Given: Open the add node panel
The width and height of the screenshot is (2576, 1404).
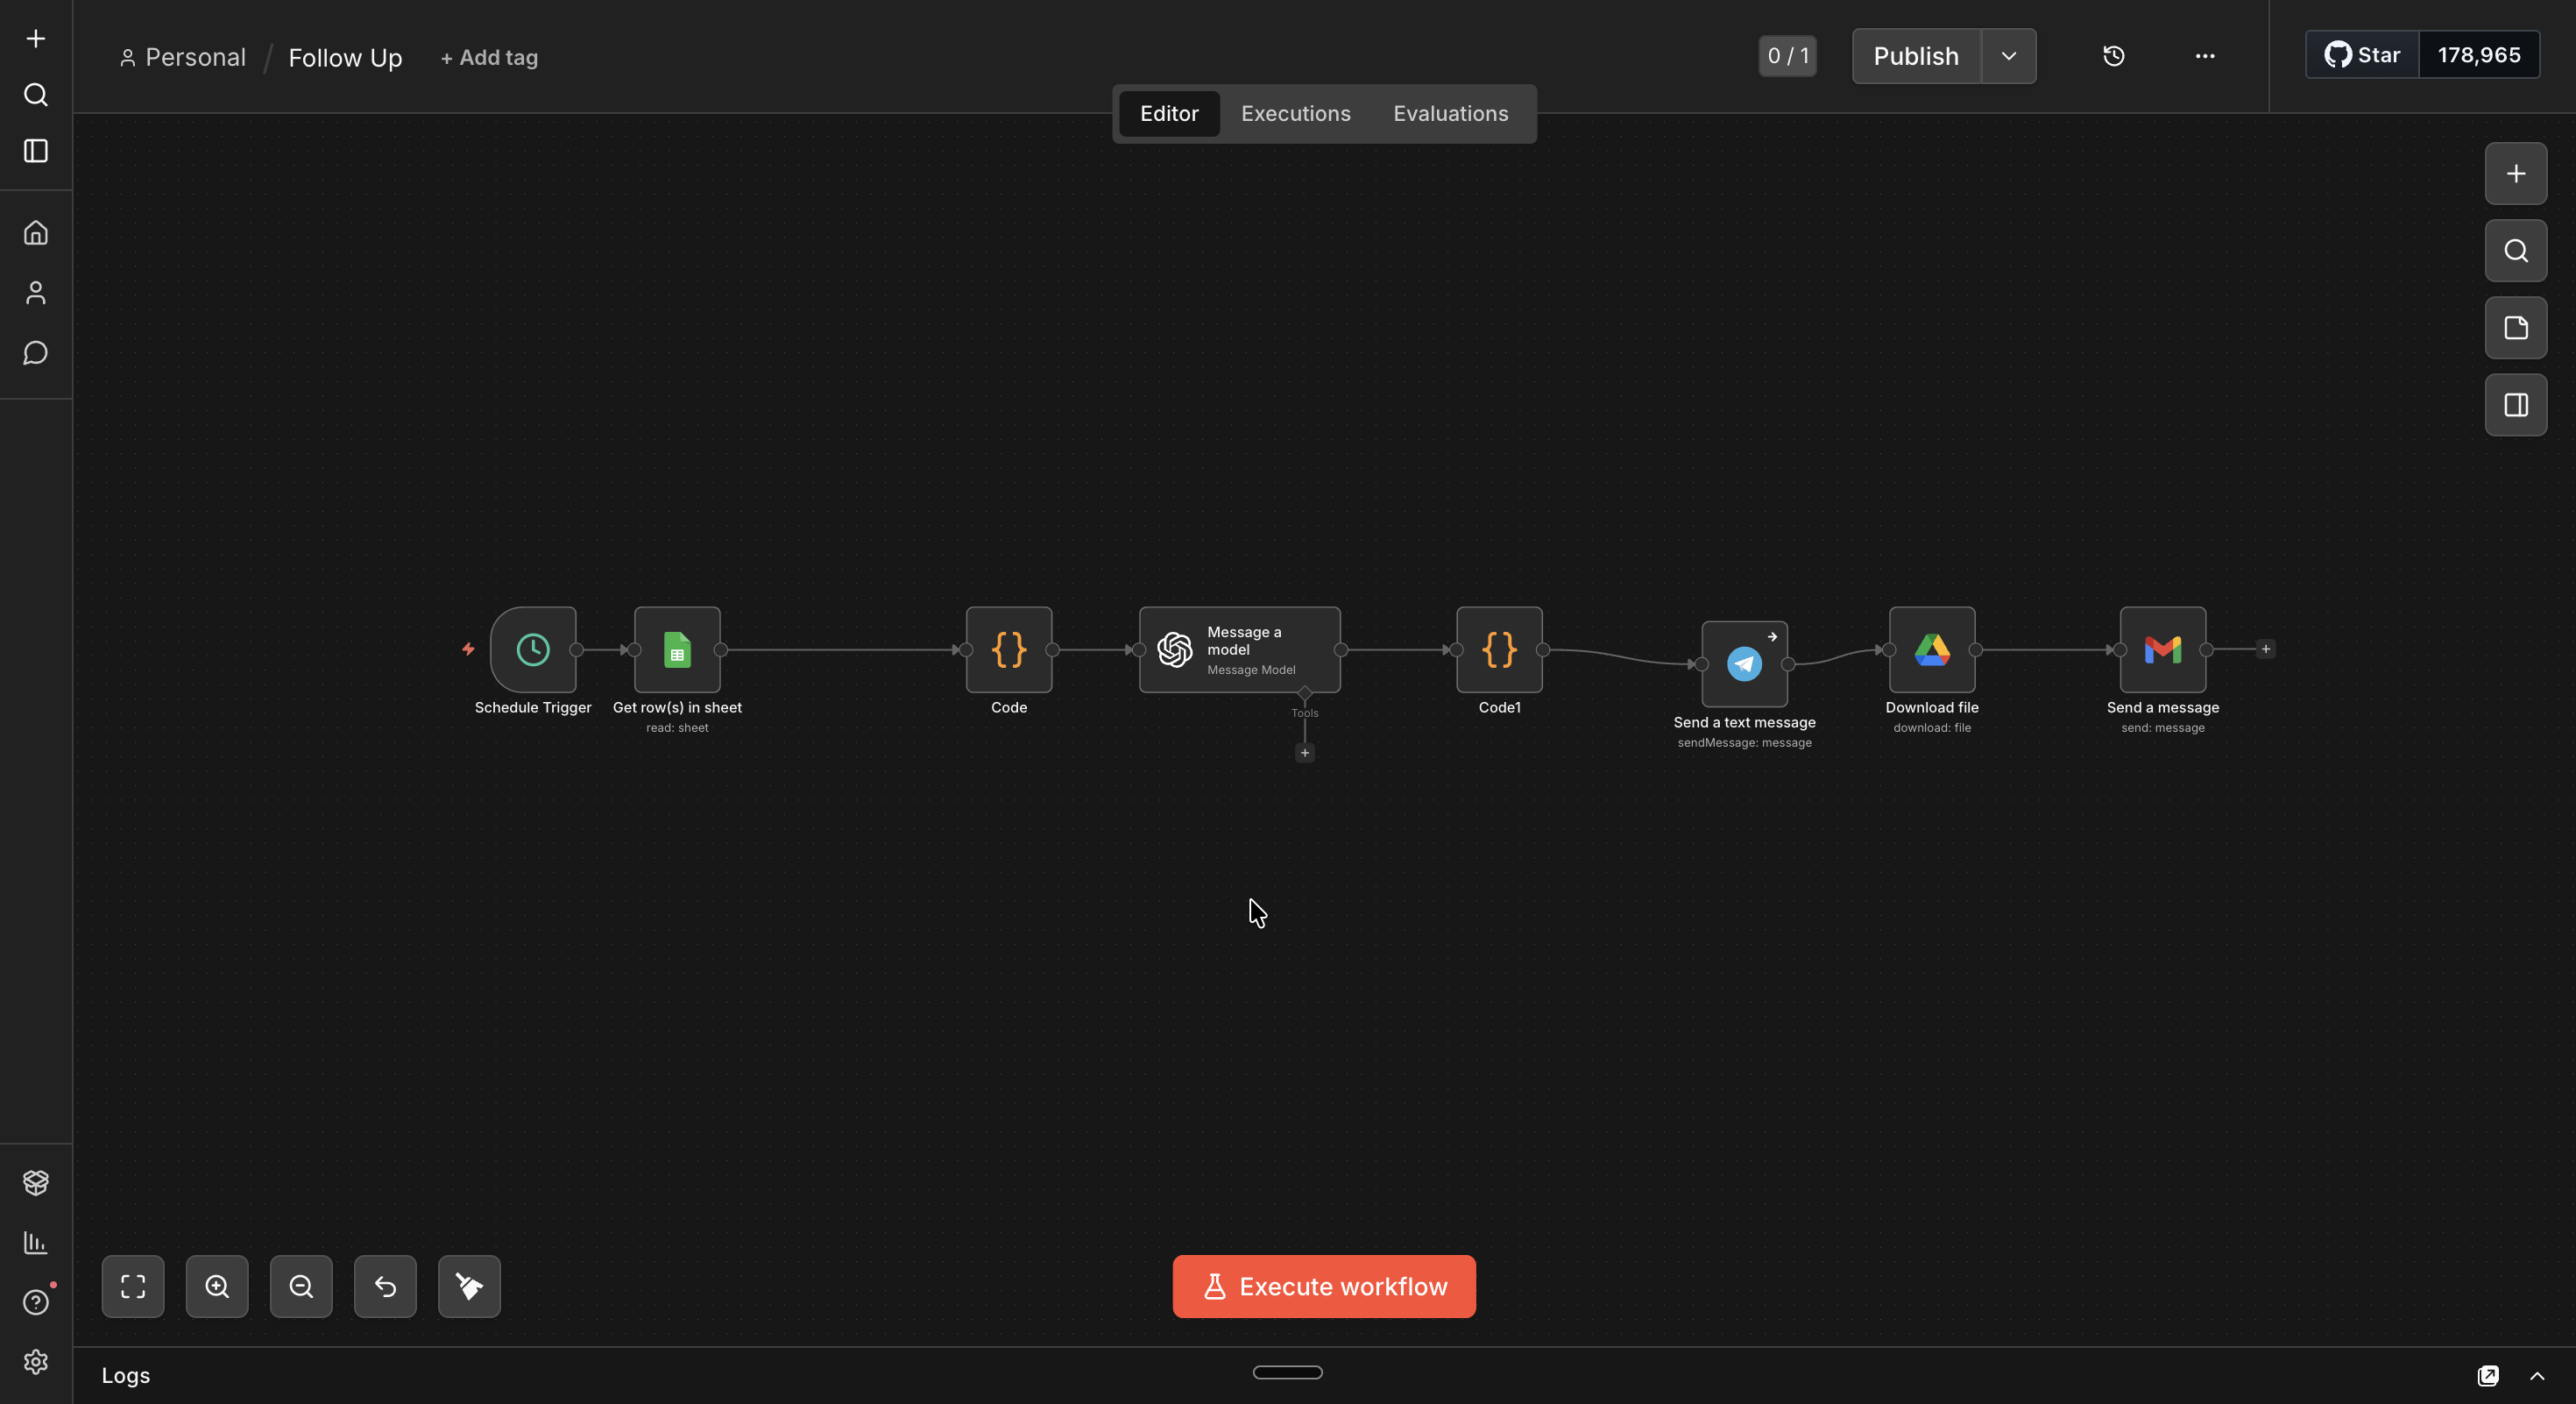Looking at the screenshot, I should tap(2516, 173).
